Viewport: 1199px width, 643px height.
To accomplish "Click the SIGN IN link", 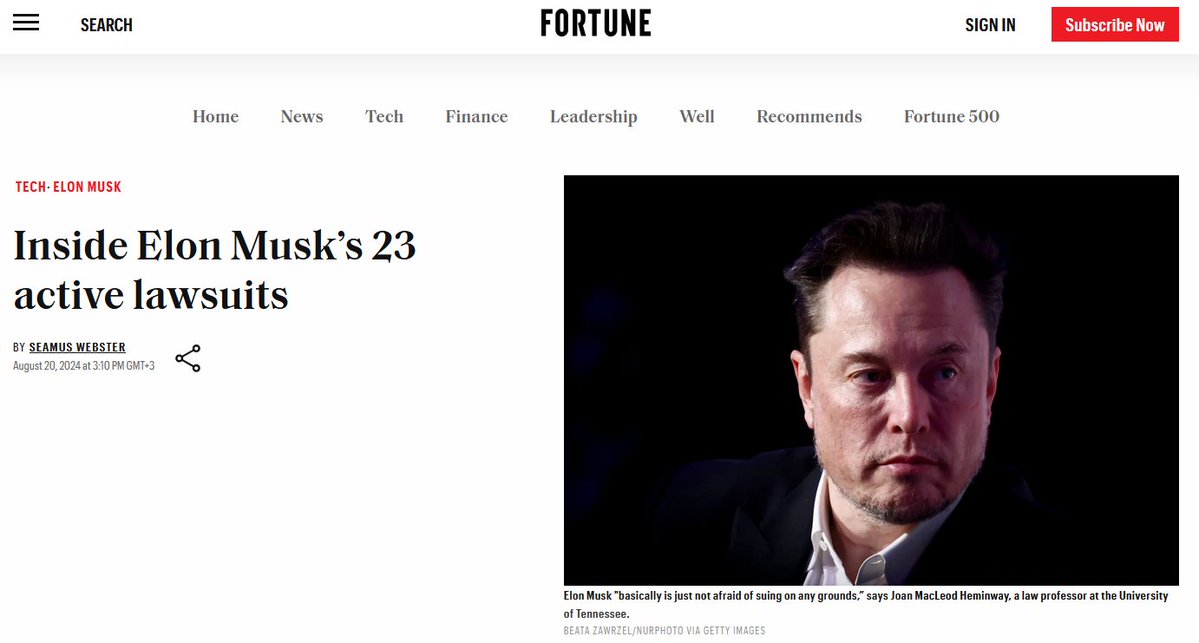I will 990,25.
